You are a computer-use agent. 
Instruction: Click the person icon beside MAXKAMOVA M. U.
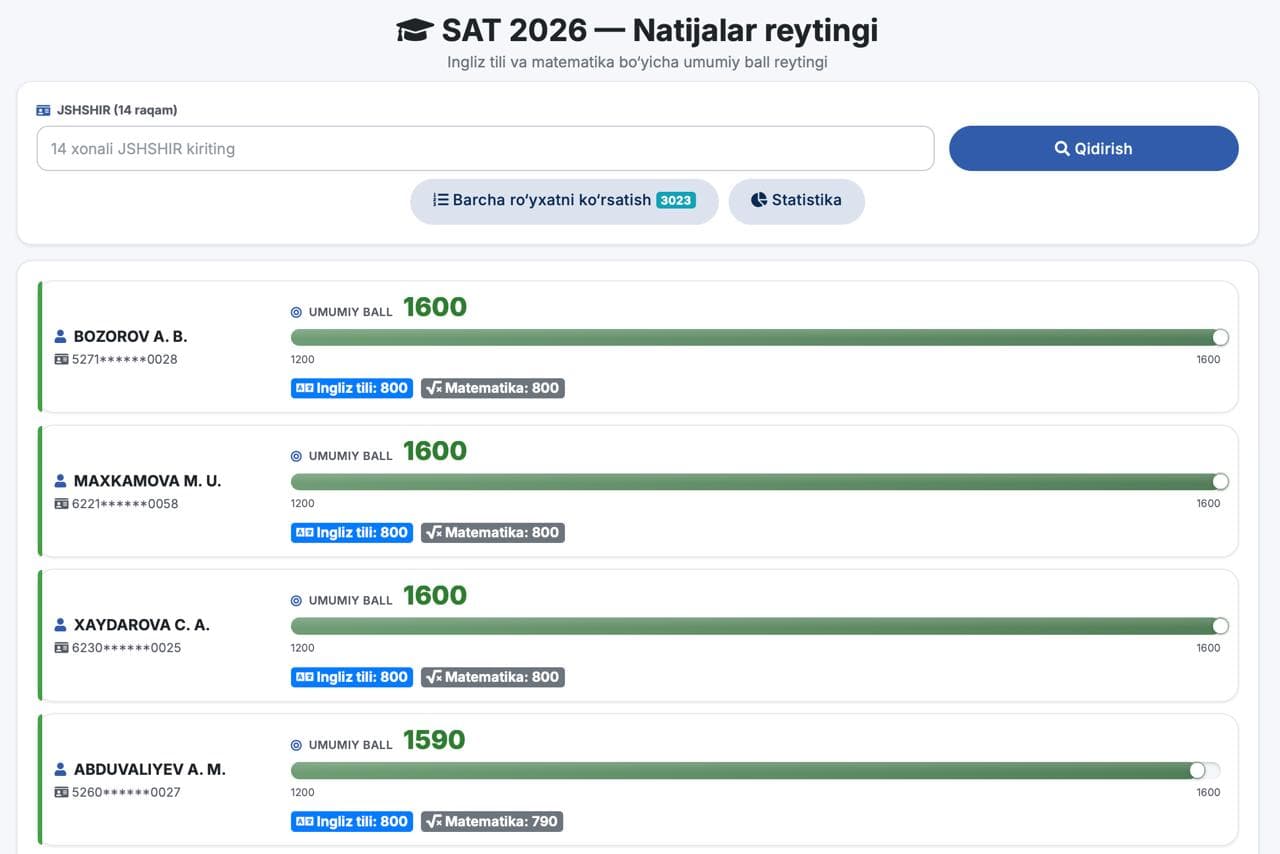tap(61, 481)
